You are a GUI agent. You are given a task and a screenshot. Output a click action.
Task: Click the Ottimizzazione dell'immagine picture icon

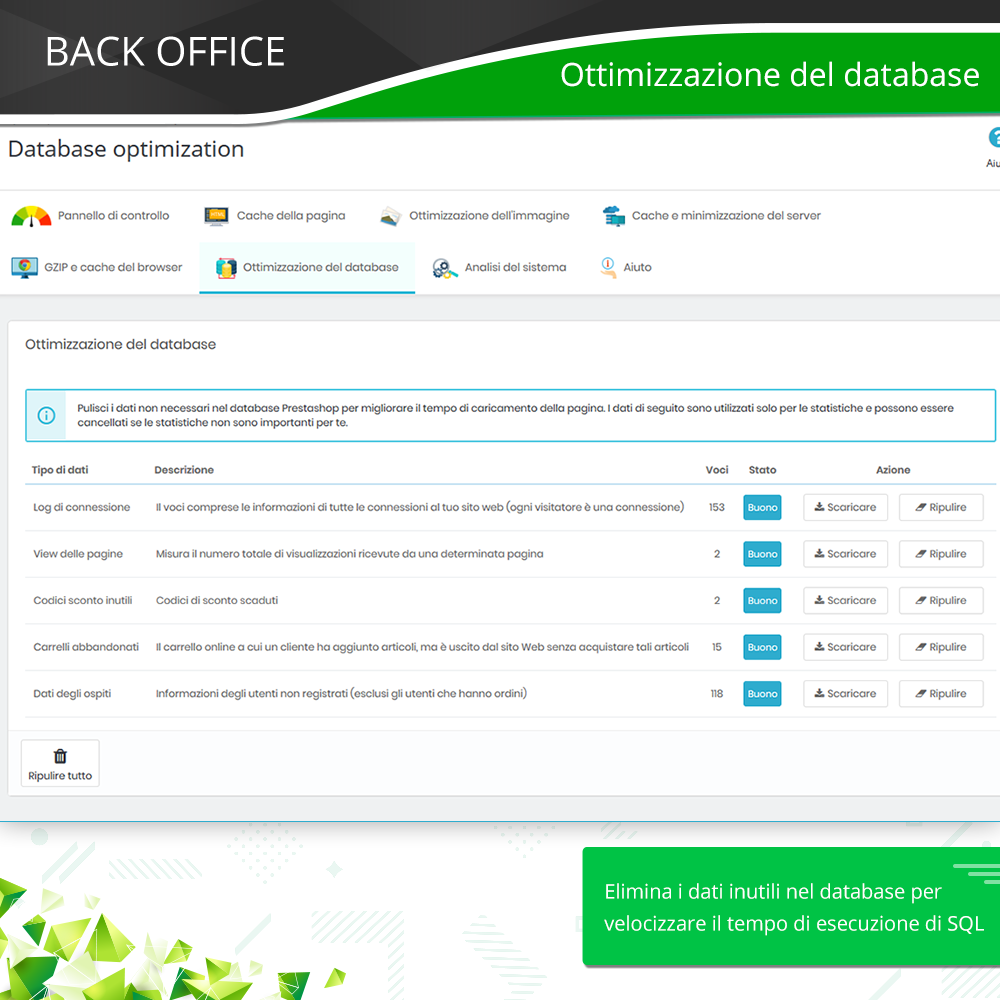click(389, 215)
